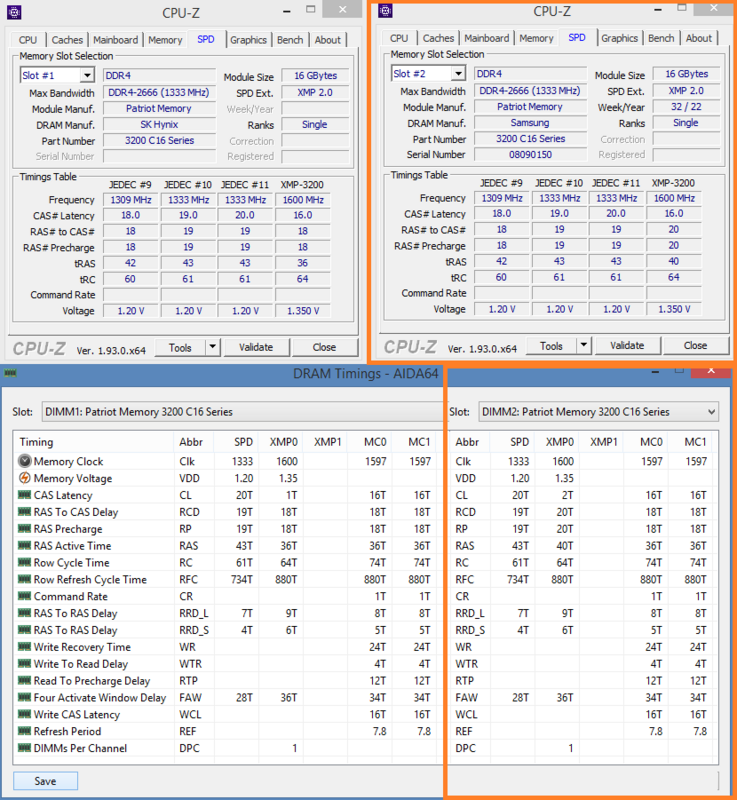The width and height of the screenshot is (737, 800).
Task: Click the Memory Voltage row icon
Action: click(x=24, y=479)
